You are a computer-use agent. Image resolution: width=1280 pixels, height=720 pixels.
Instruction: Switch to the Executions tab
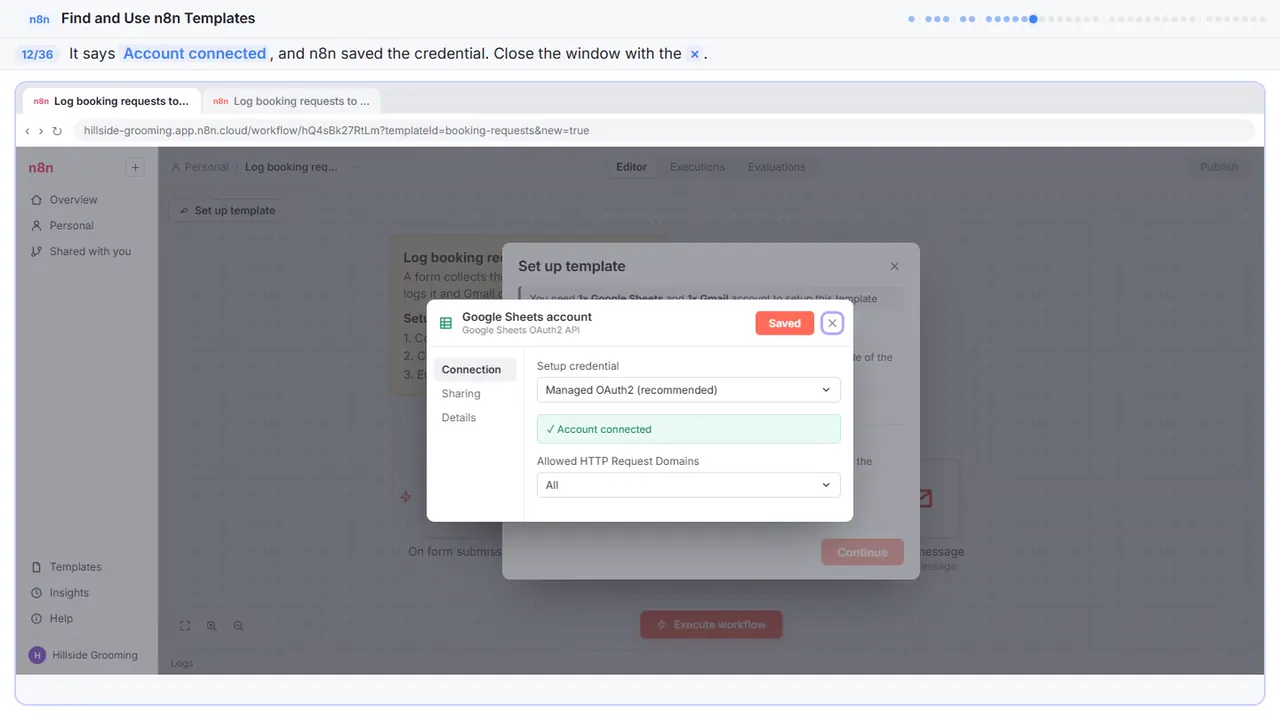click(697, 167)
